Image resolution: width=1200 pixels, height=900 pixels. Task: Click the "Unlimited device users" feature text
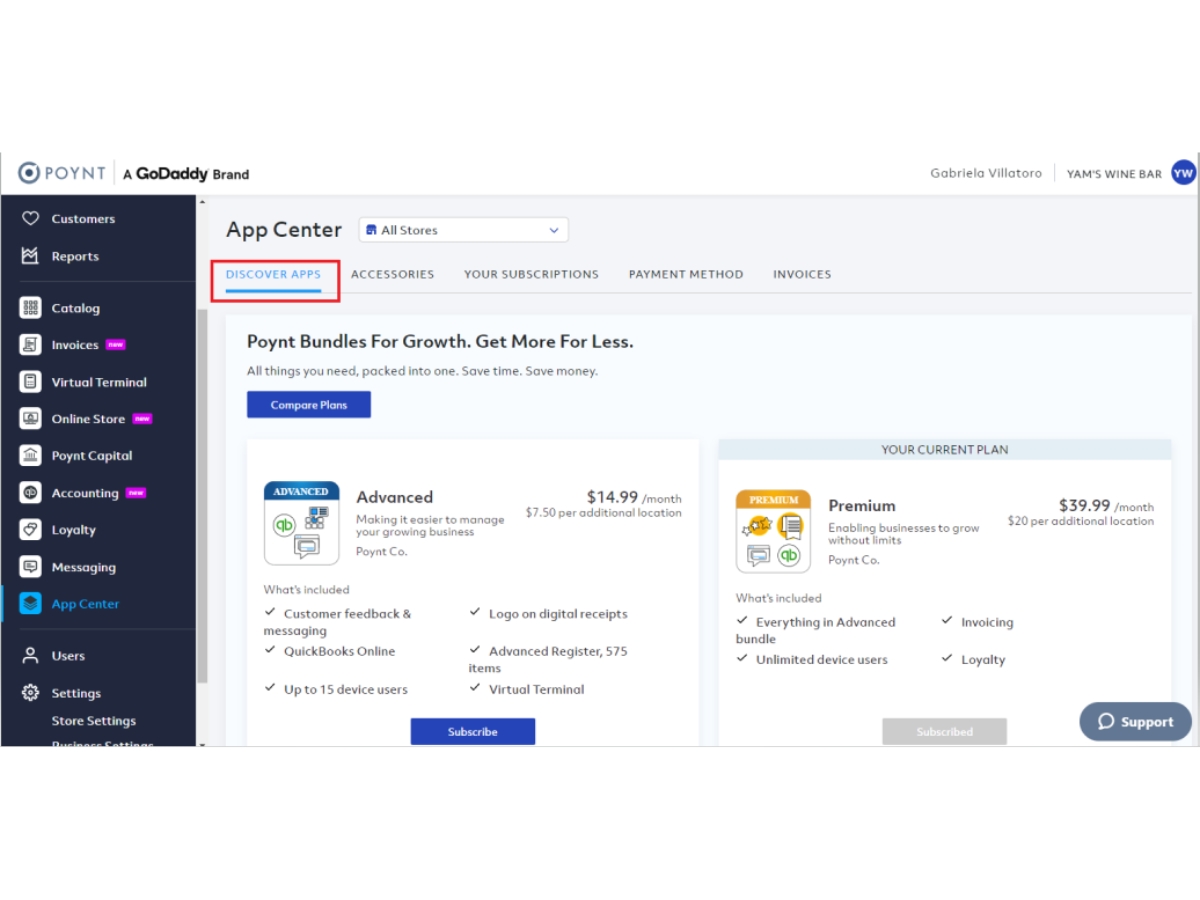click(x=822, y=660)
